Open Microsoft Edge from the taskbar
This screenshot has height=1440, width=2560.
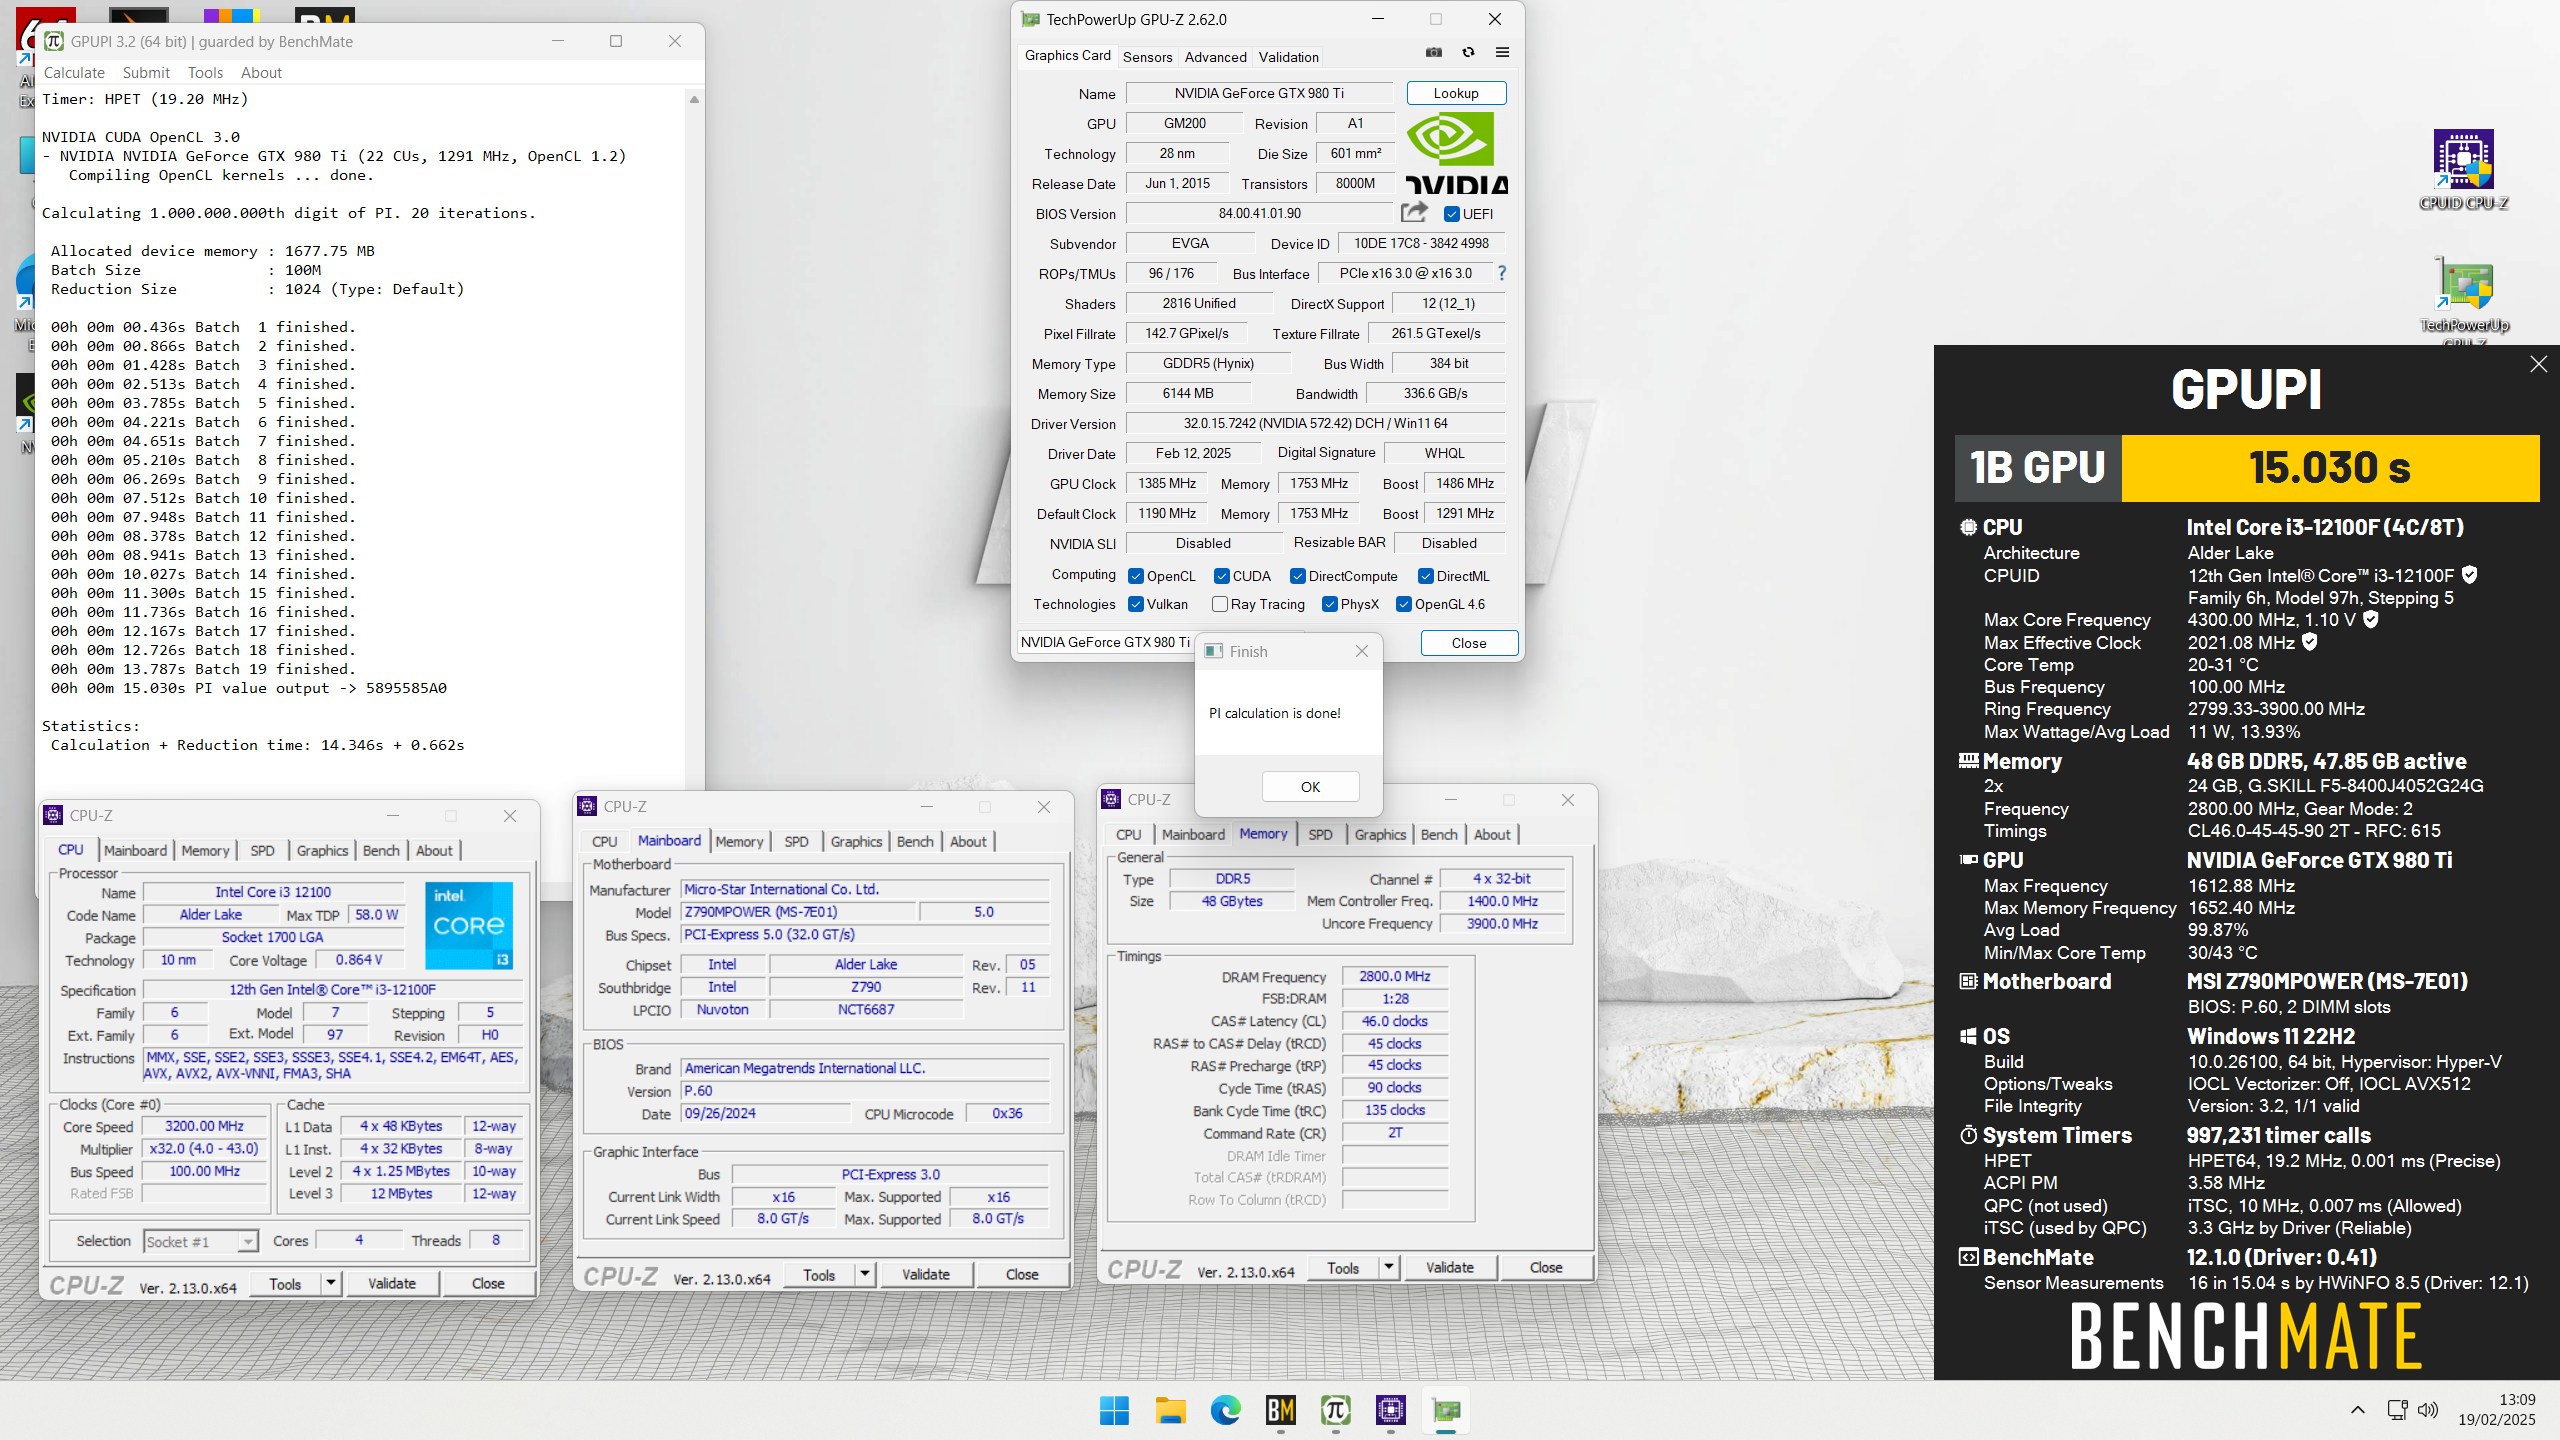point(1225,1410)
